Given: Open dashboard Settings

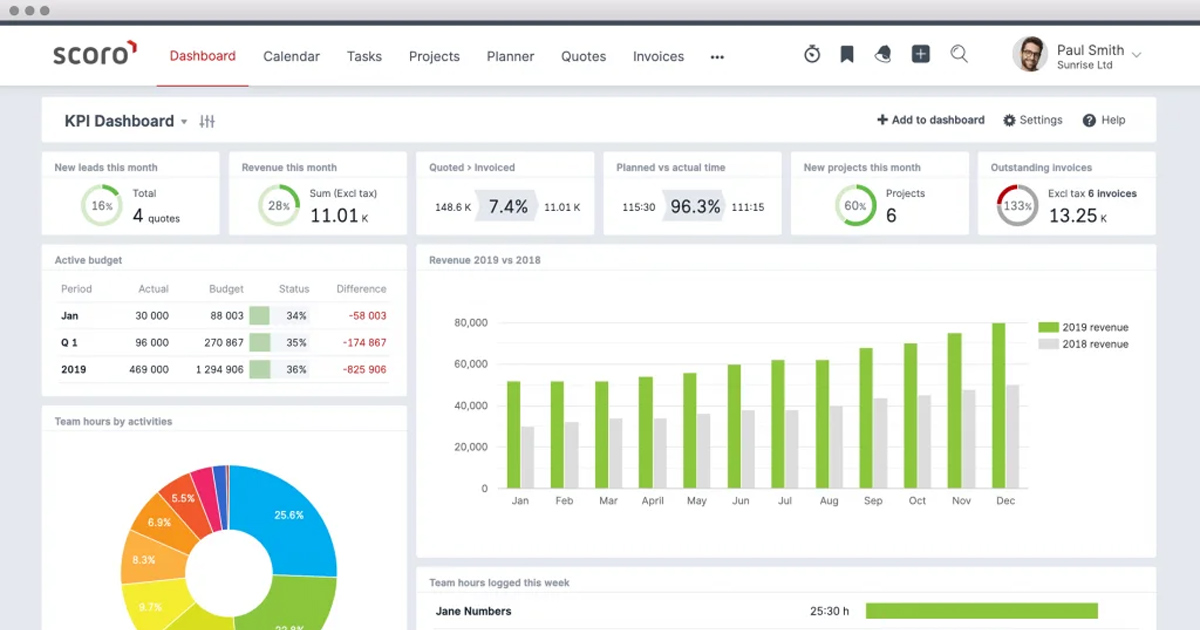Looking at the screenshot, I should pos(1033,120).
